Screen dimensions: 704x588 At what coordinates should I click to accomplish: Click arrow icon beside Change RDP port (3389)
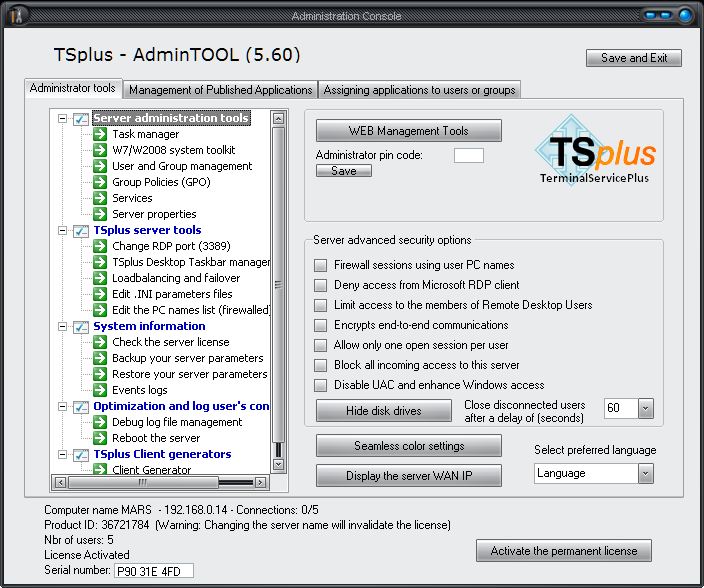(x=100, y=246)
